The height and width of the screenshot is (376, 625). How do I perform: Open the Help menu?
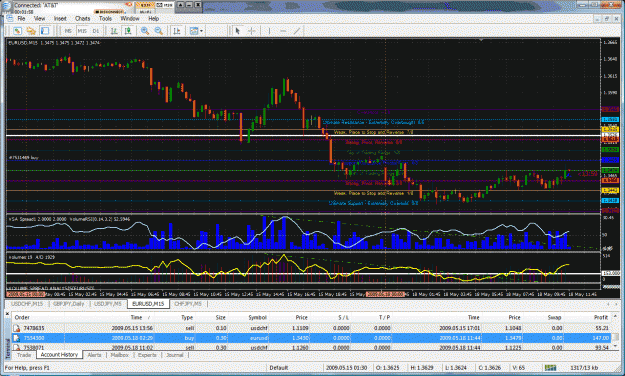(x=153, y=18)
